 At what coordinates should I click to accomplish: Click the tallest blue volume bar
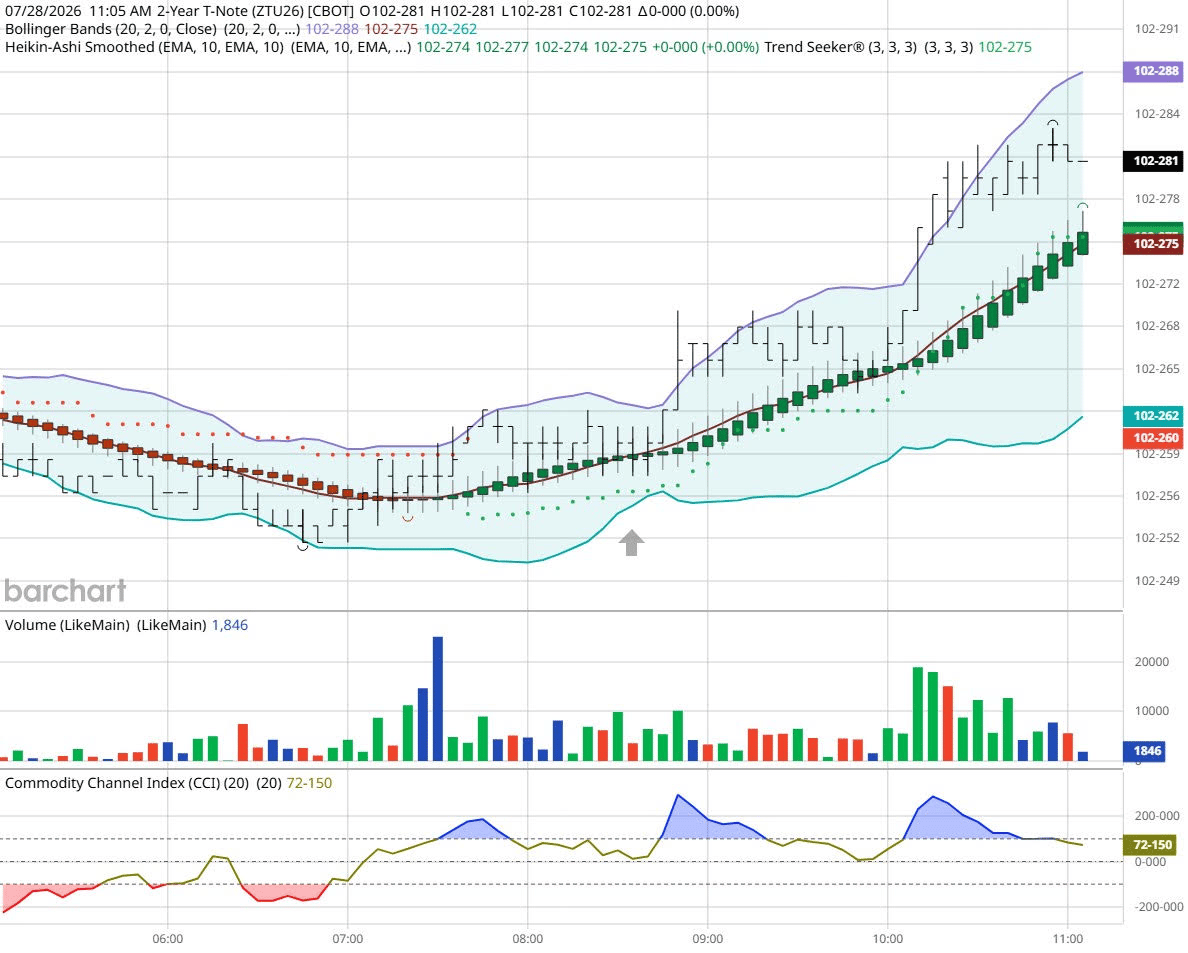click(x=438, y=698)
